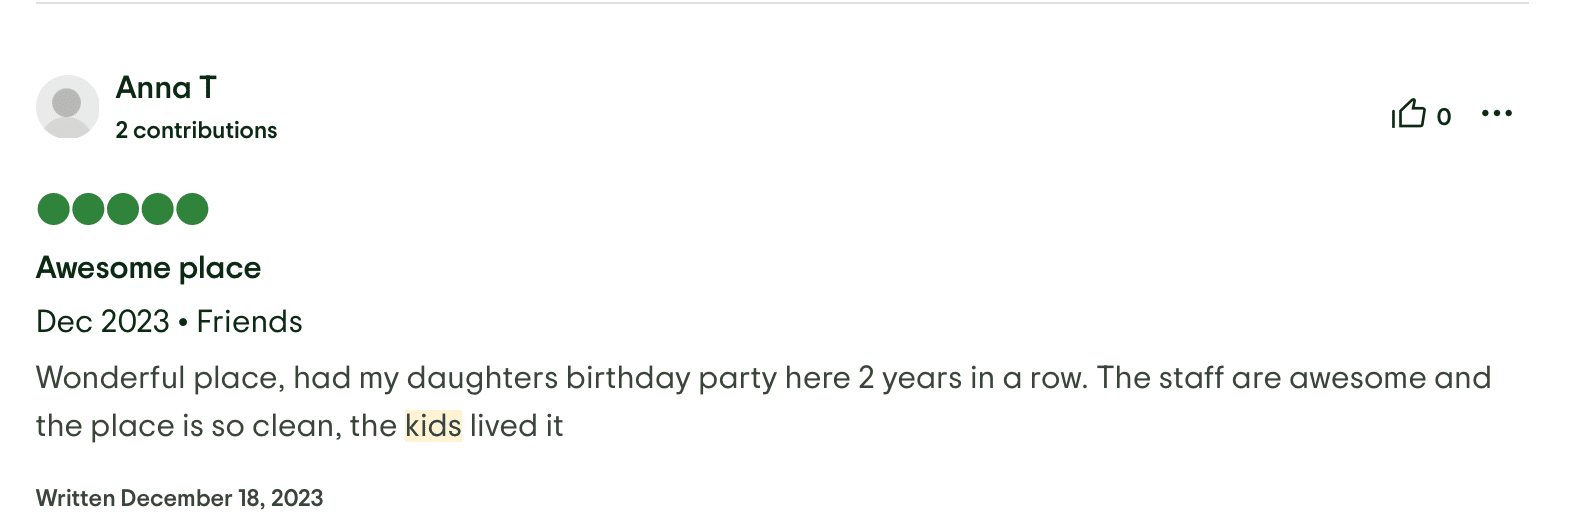Click the highlighted word 'kids'
Screen dimensions: 1580x532
click(433, 426)
